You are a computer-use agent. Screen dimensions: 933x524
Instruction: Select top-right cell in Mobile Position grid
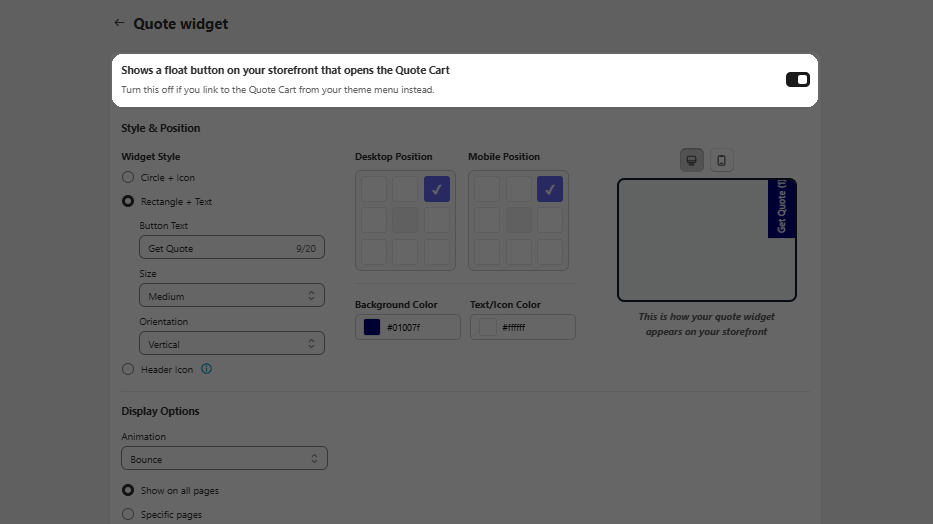tap(550, 189)
